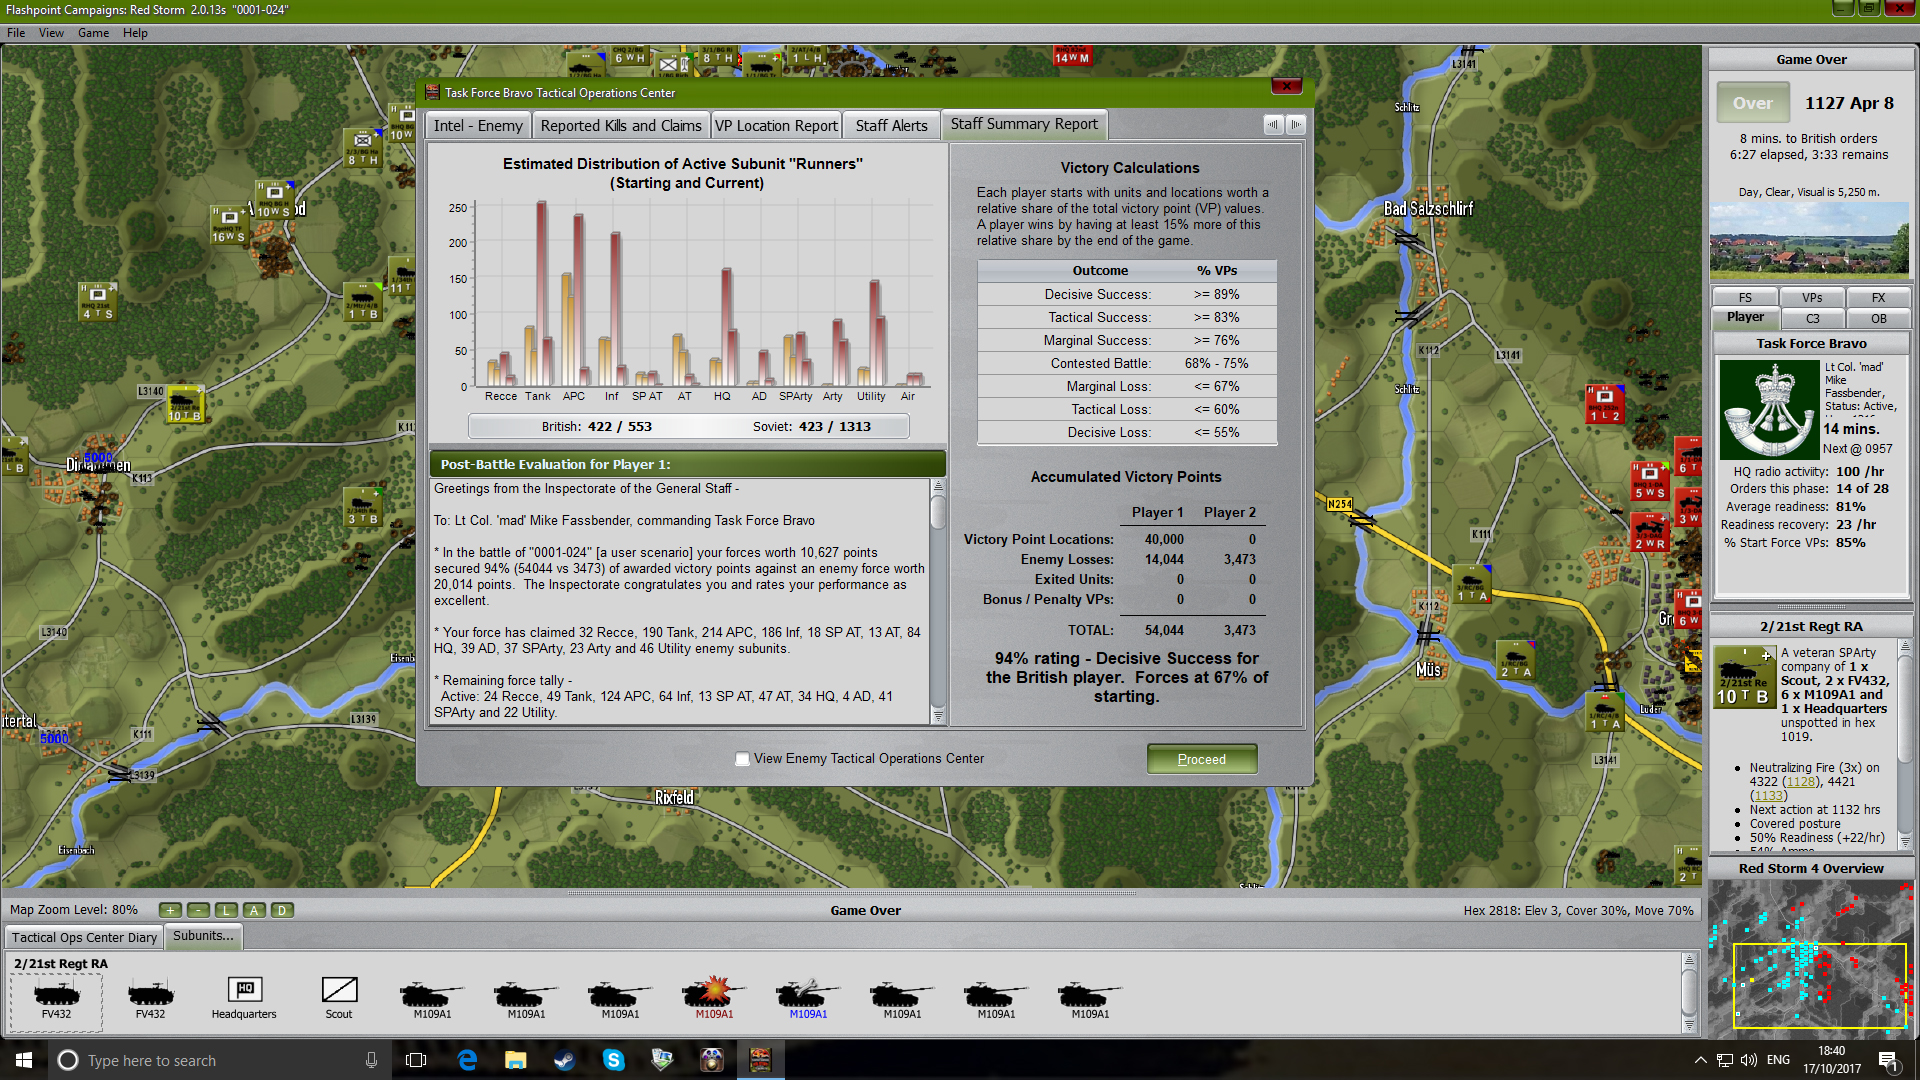
Task: Toggle the 'L' map display button
Action: tap(226, 910)
